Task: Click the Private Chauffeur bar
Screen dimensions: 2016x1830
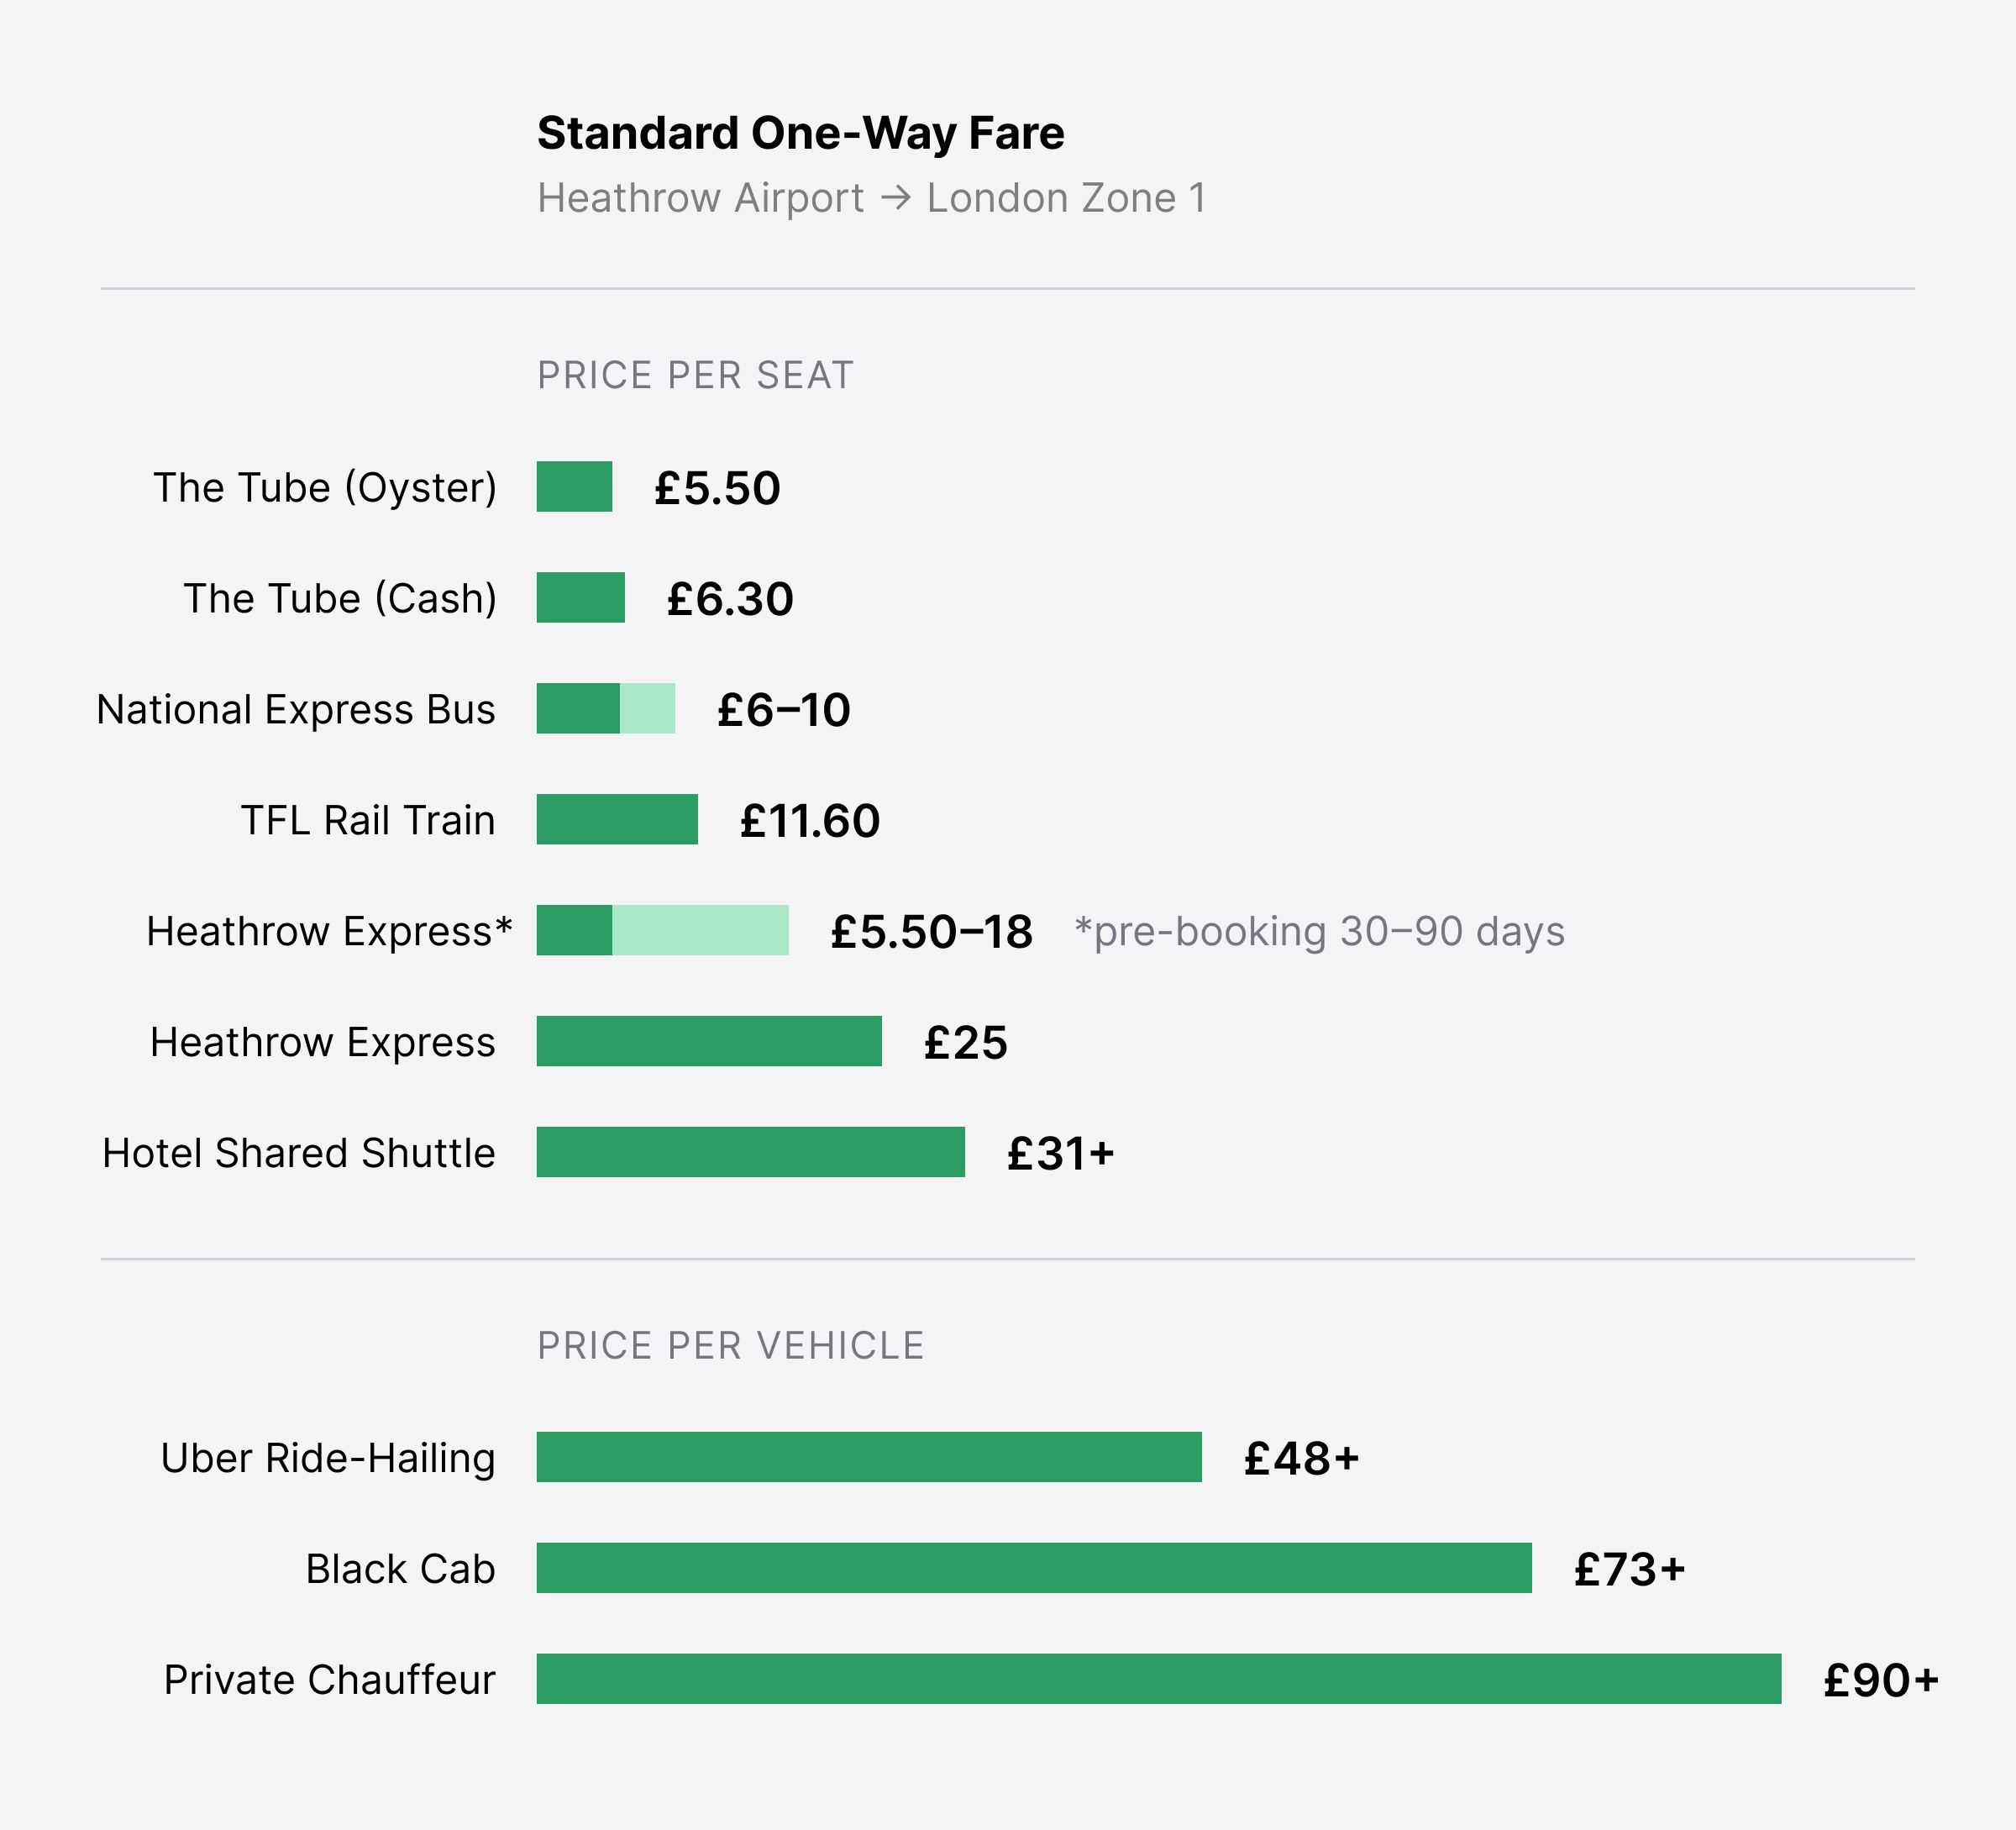Action: pos(1159,1680)
